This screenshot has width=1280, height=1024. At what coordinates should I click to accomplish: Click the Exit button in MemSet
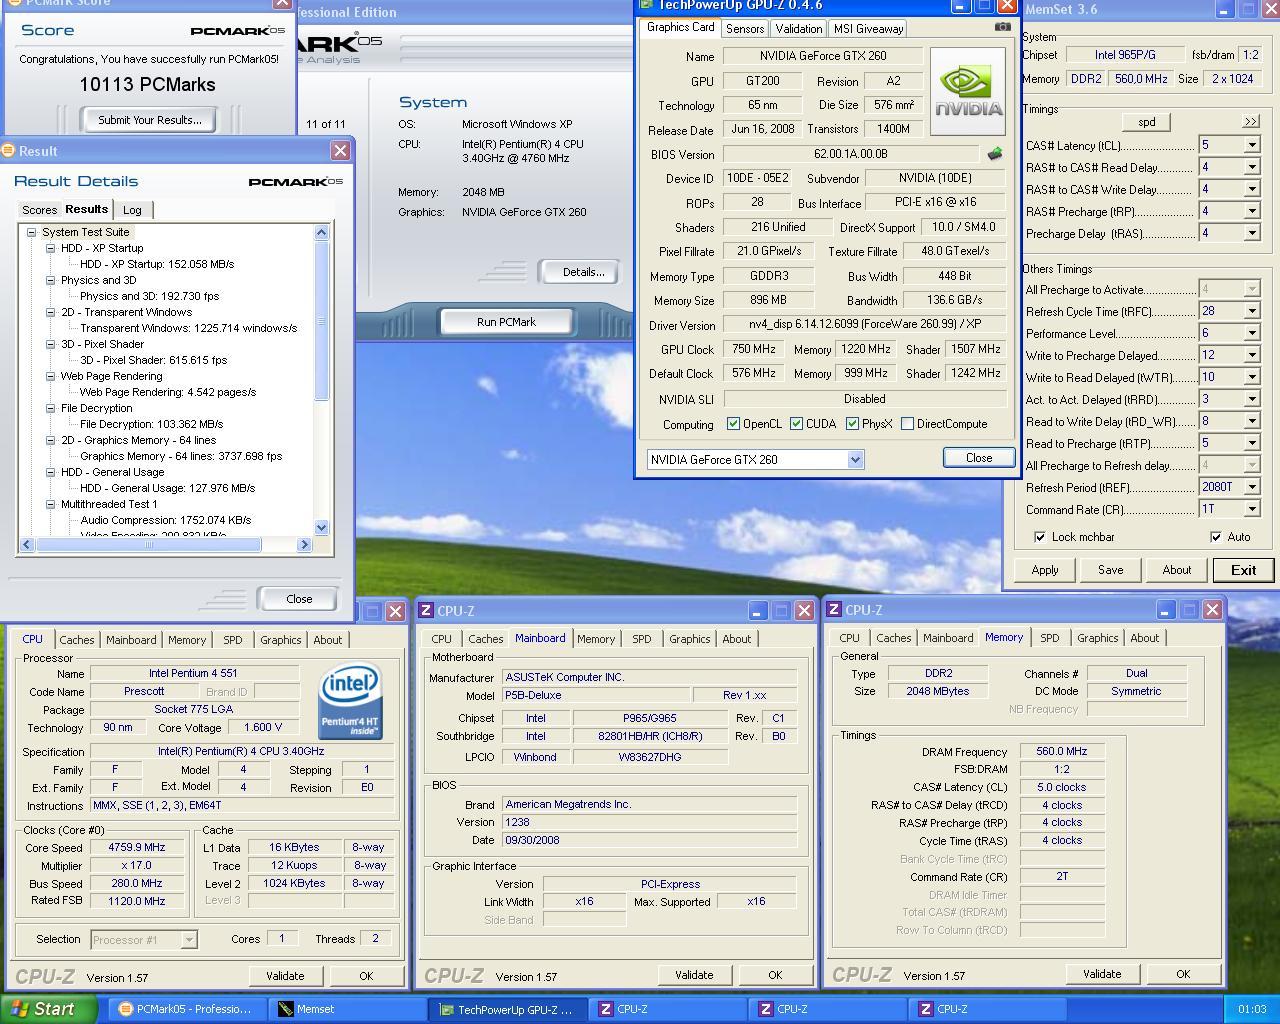click(1243, 570)
